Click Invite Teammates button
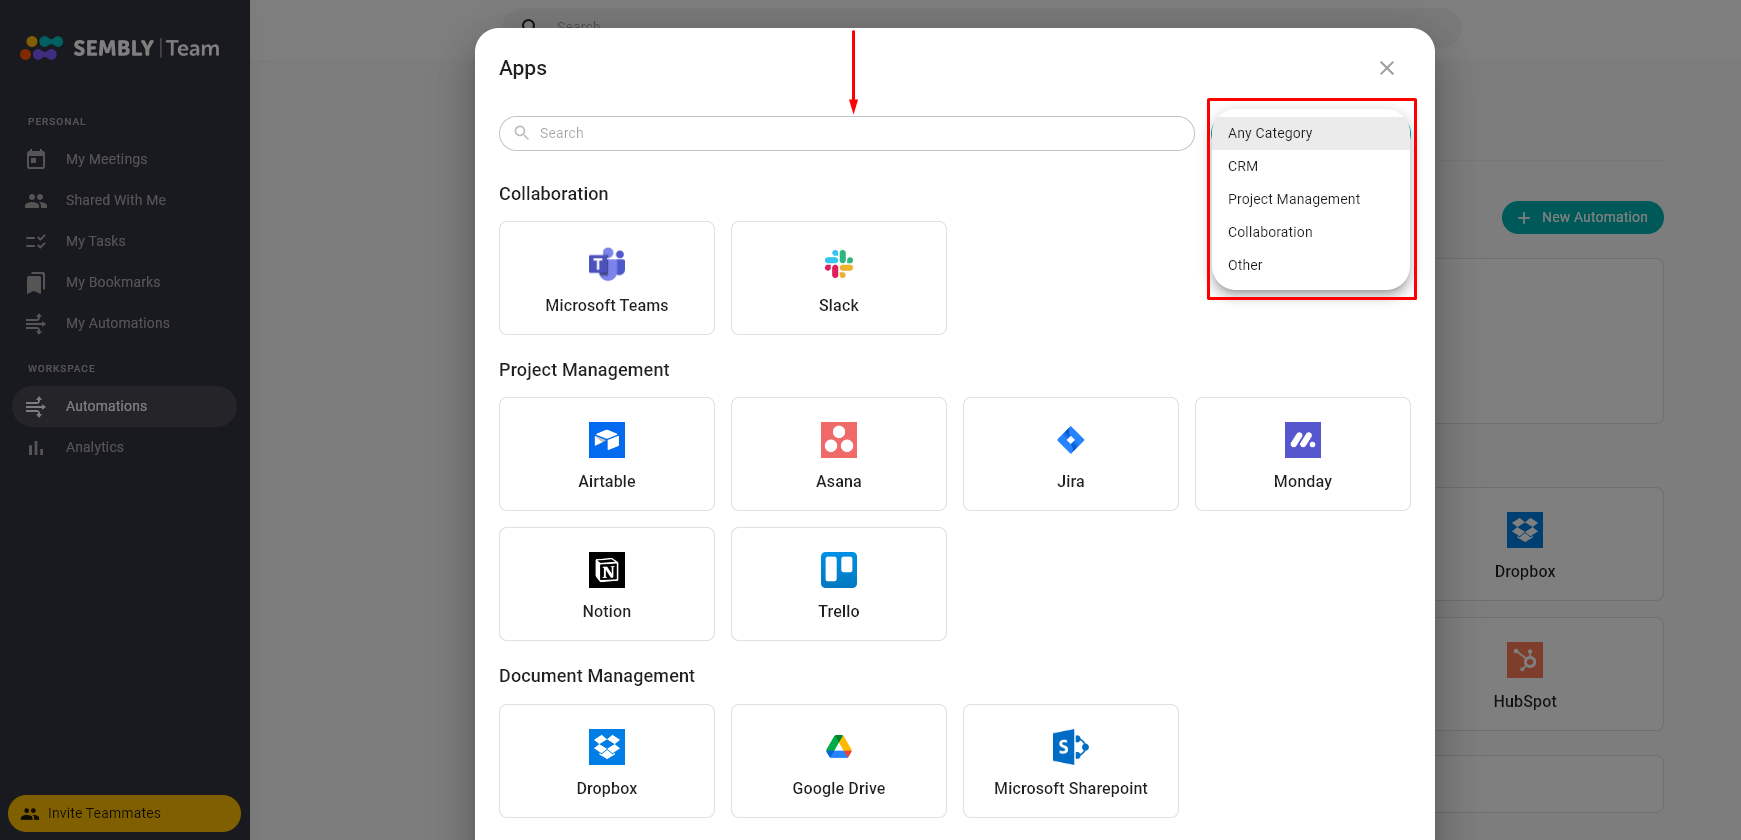 click(x=124, y=813)
